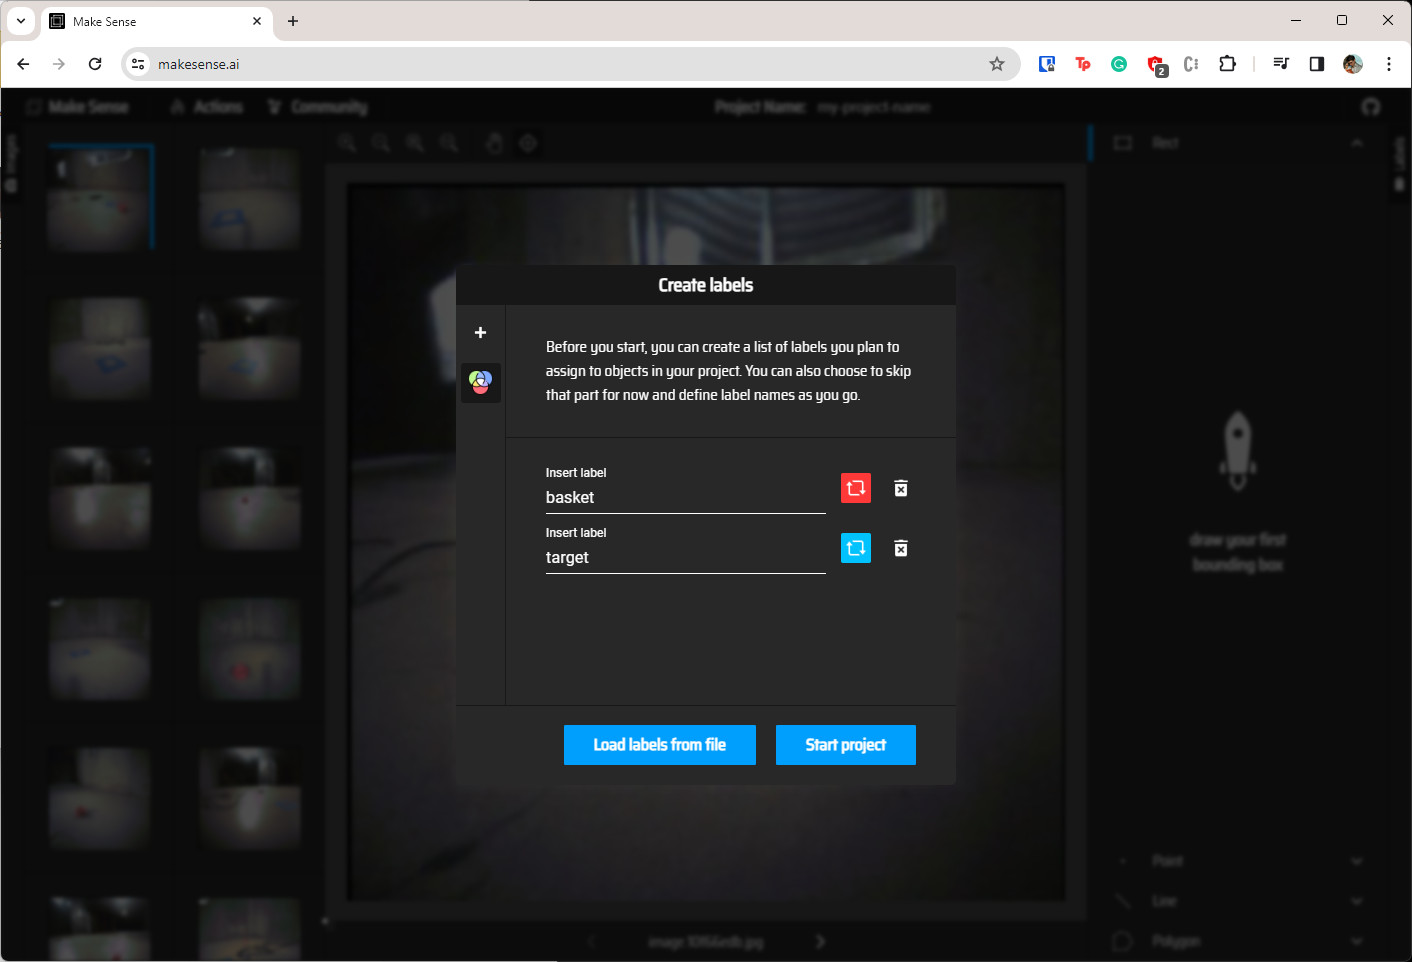Select the zoom in magnifier icon
The image size is (1412, 962).
point(347,143)
